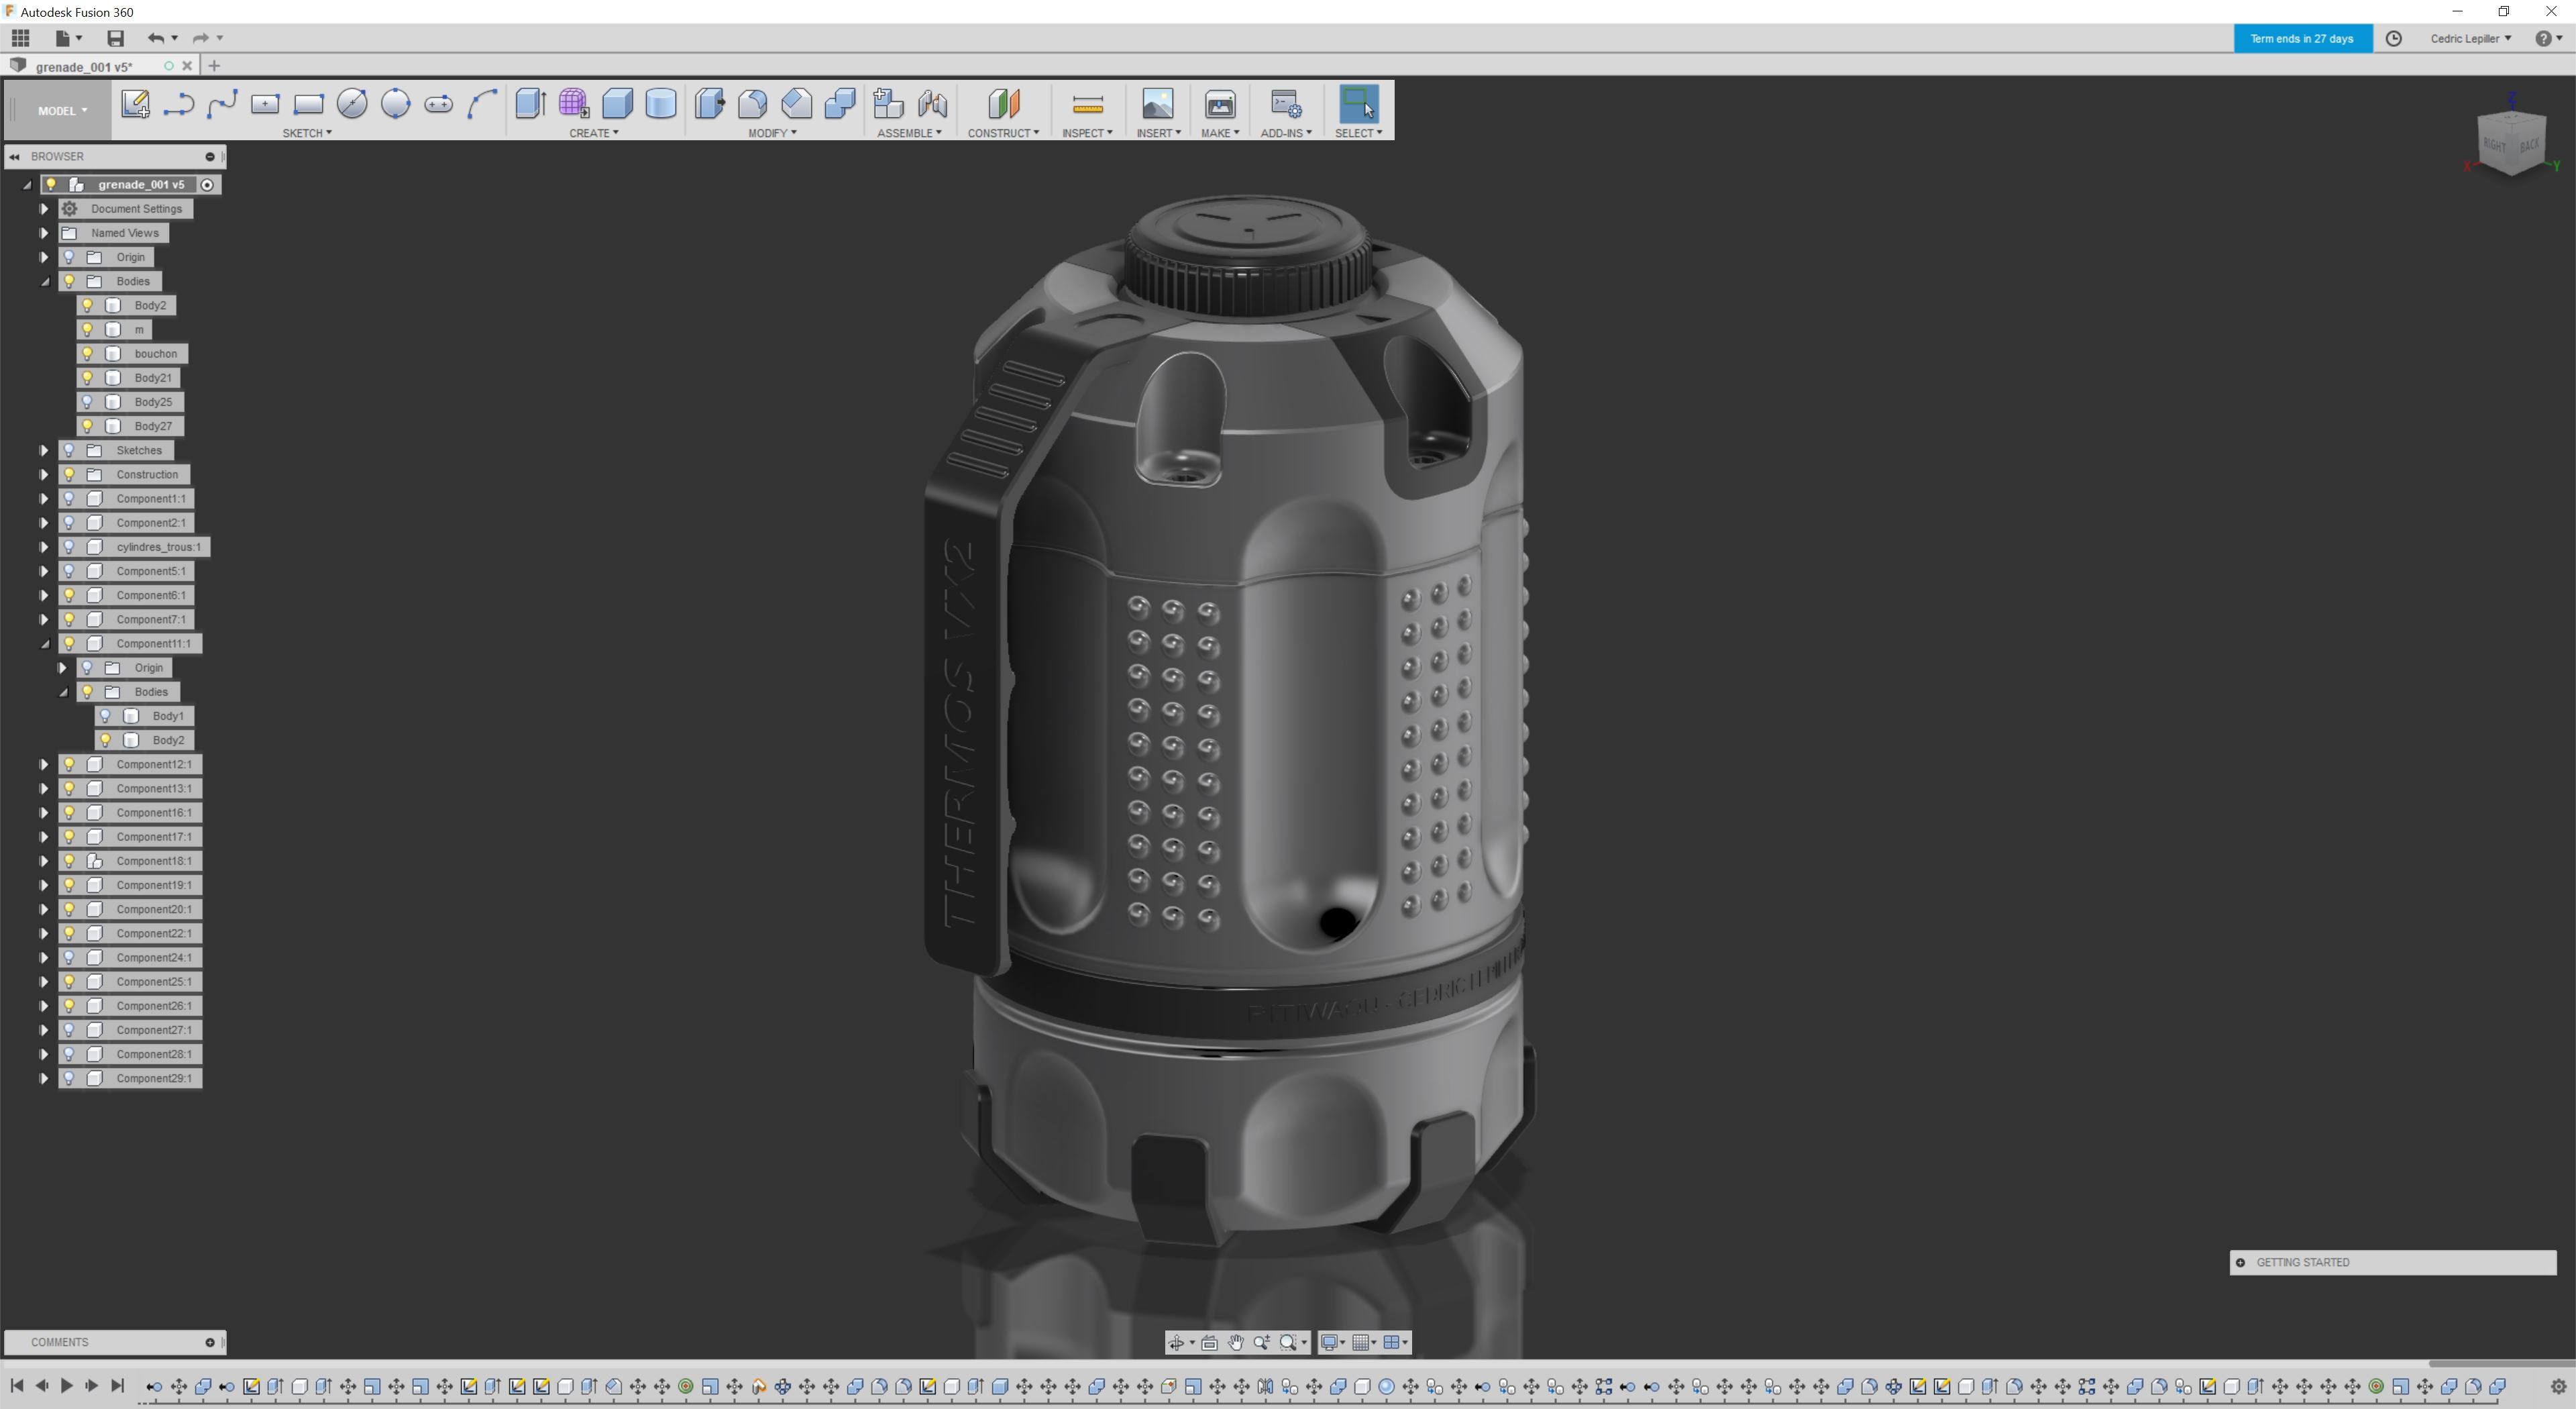Select the Two-Point Rectangle sketch tool
Screen dimensions: 2576x1409
pyautogui.click(x=308, y=104)
